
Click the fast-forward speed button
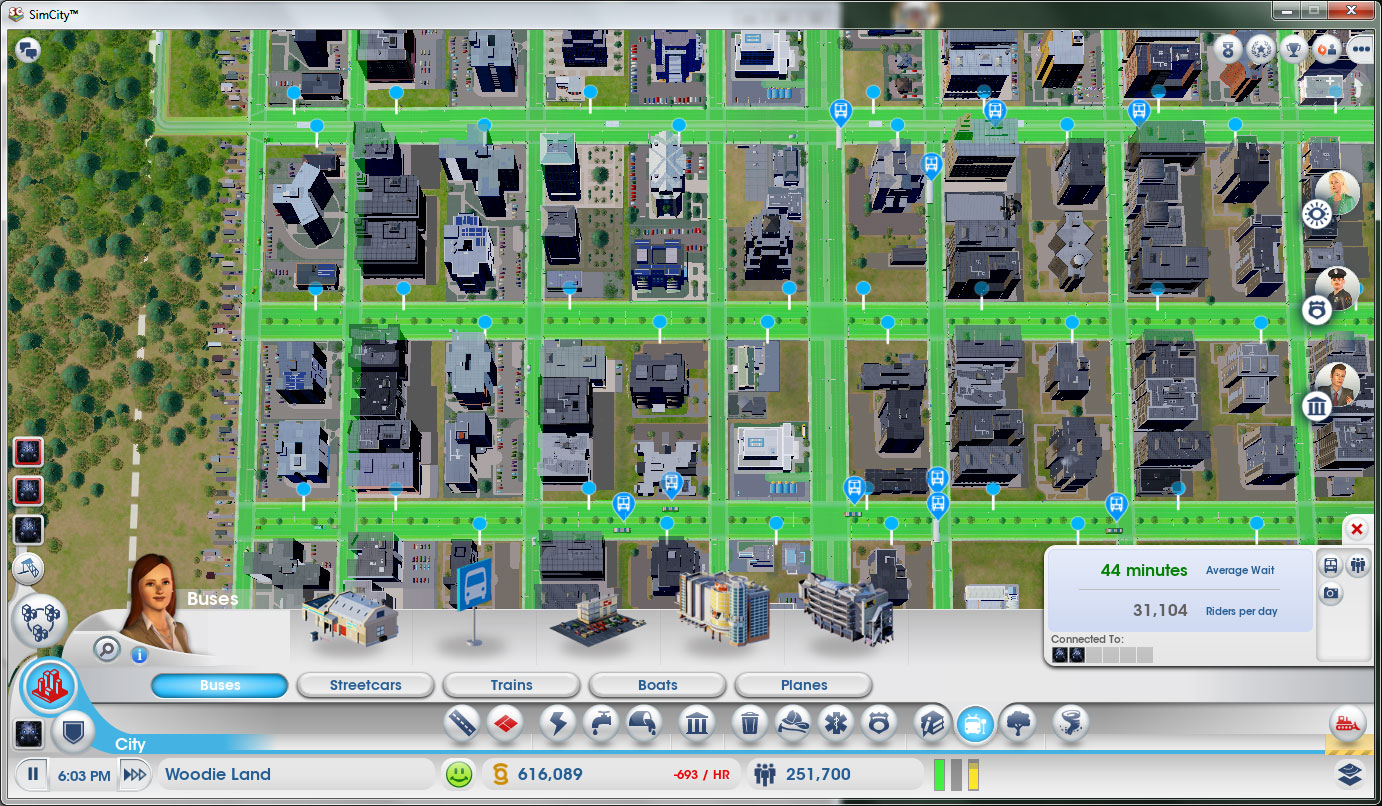[x=134, y=774]
